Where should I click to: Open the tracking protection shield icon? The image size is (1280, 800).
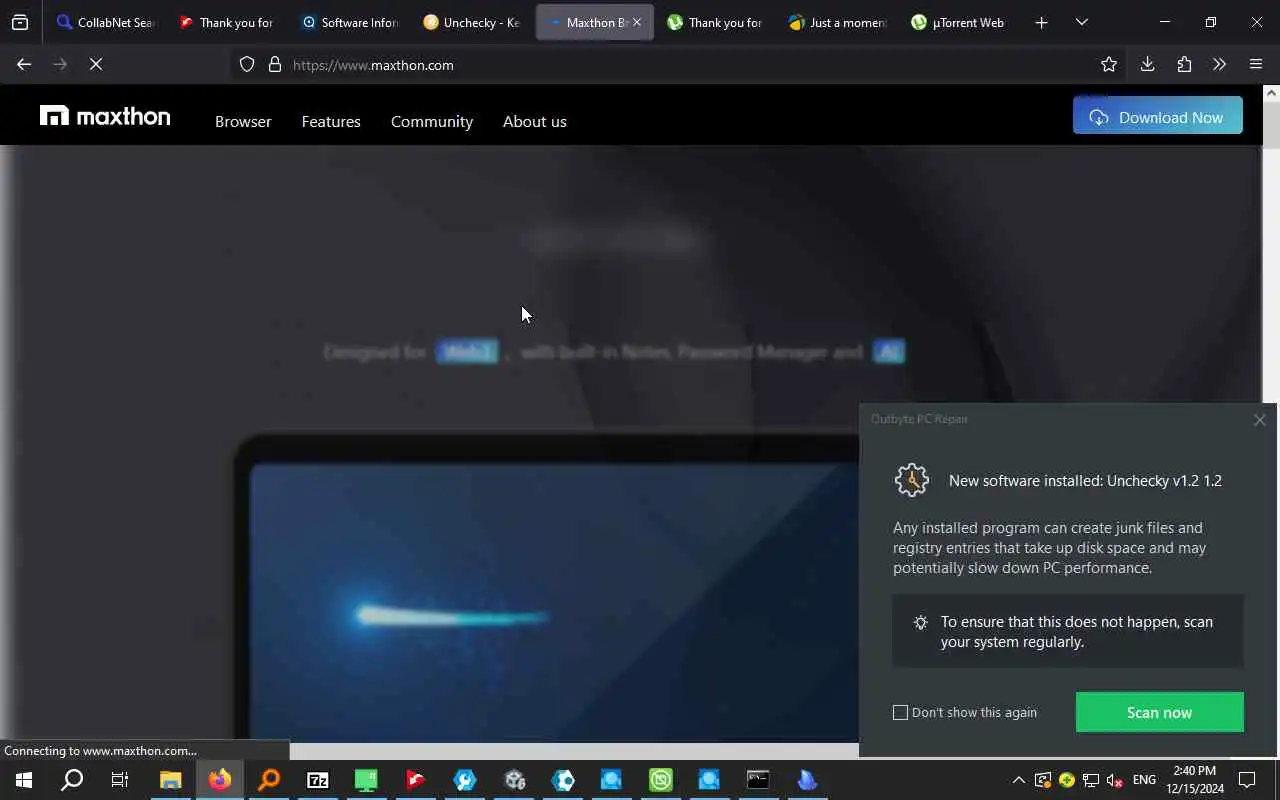[x=247, y=64]
